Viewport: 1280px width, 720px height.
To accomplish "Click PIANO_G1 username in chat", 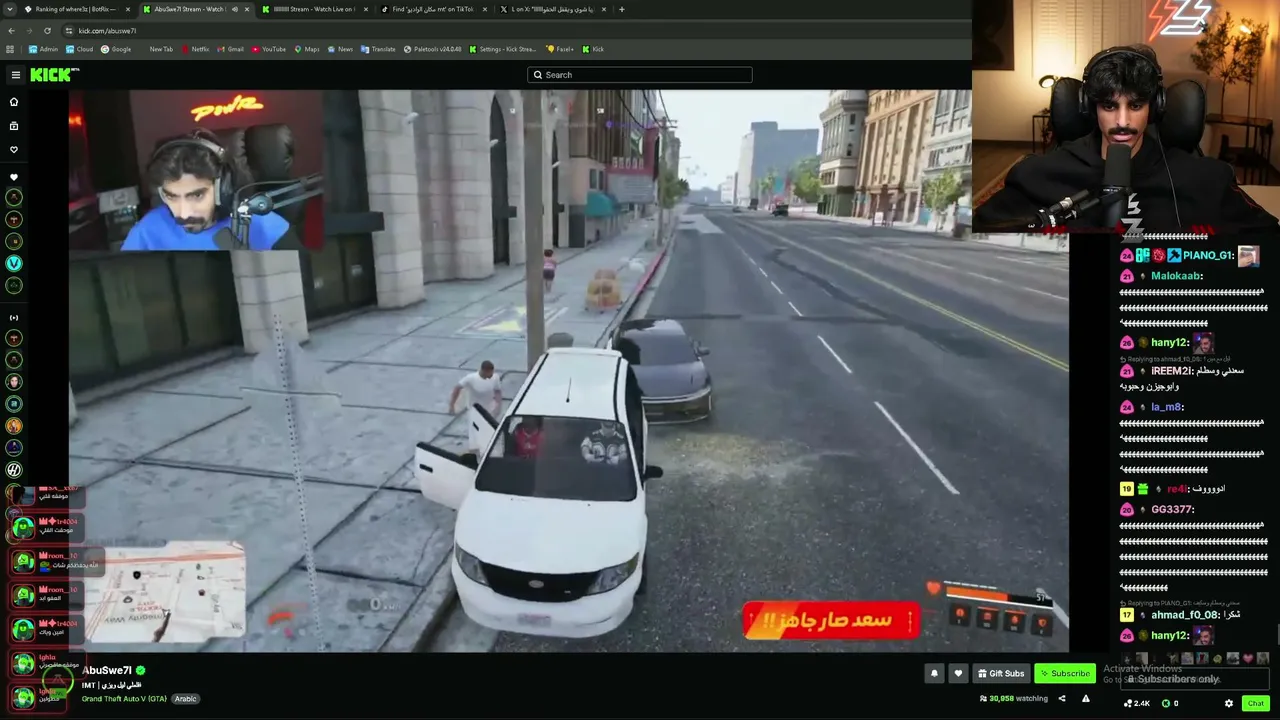I will 1208,256.
